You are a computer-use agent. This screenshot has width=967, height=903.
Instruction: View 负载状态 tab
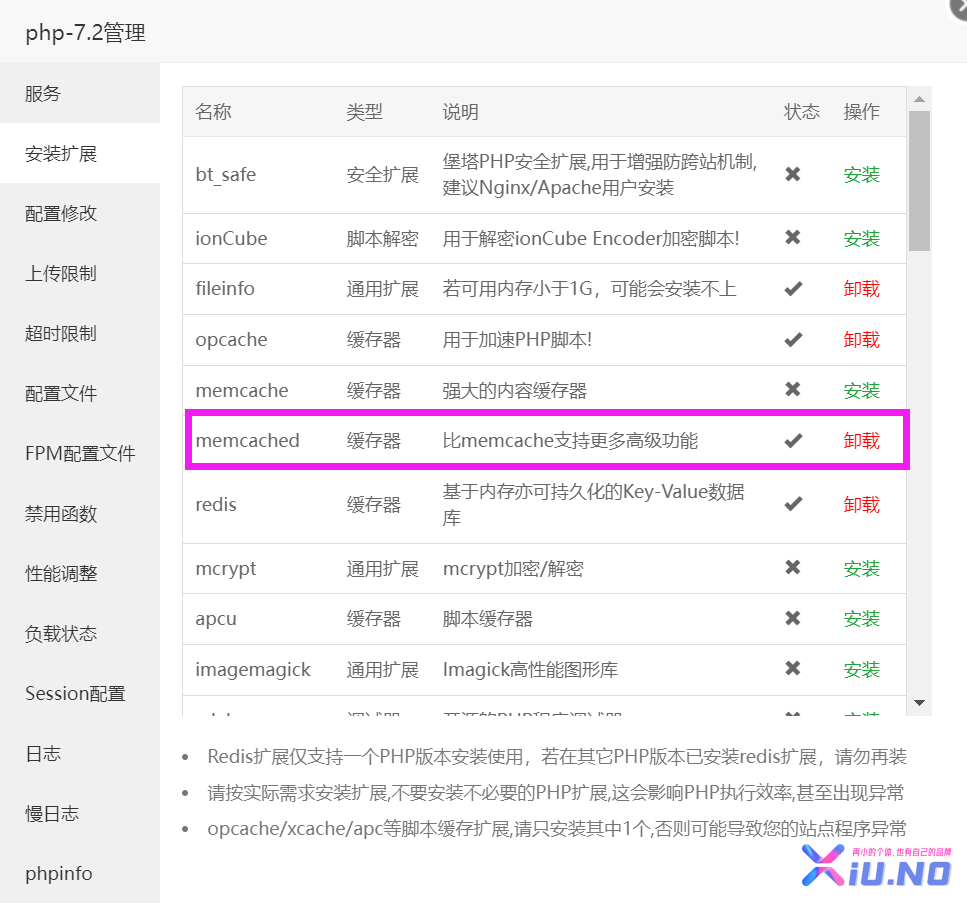(80, 633)
